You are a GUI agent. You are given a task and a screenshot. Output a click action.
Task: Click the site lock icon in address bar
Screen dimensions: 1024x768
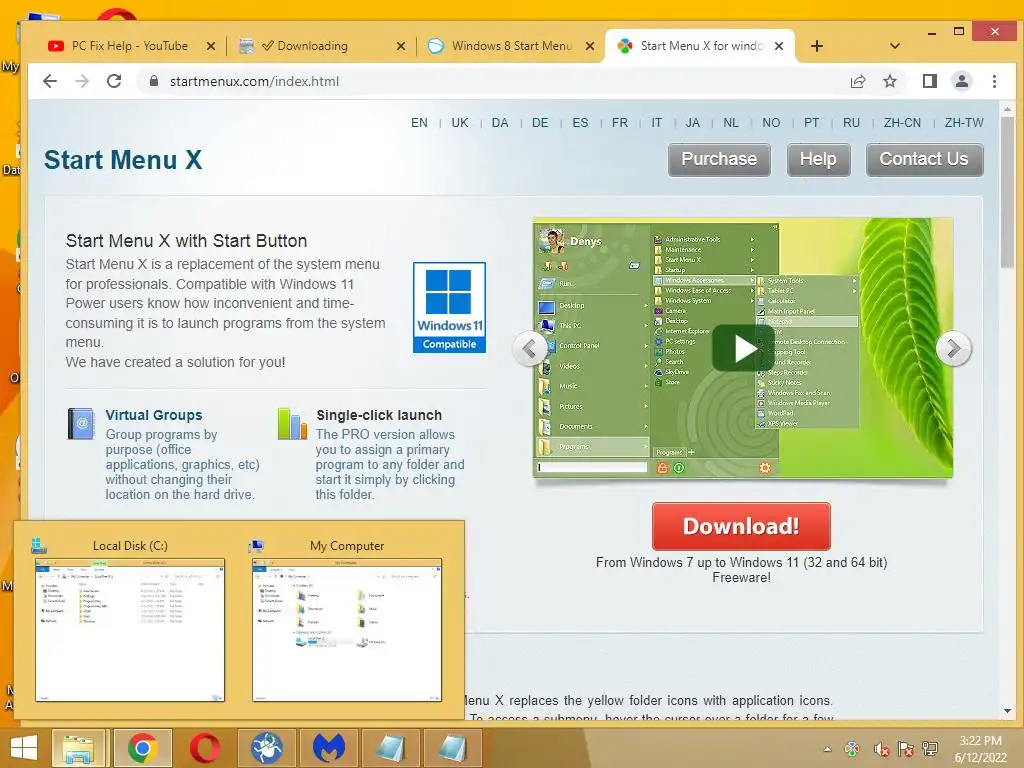(153, 81)
